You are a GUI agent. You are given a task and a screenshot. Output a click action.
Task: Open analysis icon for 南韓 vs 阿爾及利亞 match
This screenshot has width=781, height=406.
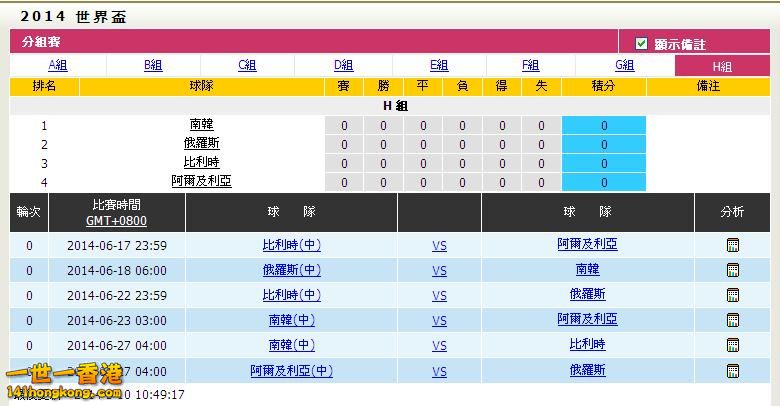pyautogui.click(x=733, y=320)
